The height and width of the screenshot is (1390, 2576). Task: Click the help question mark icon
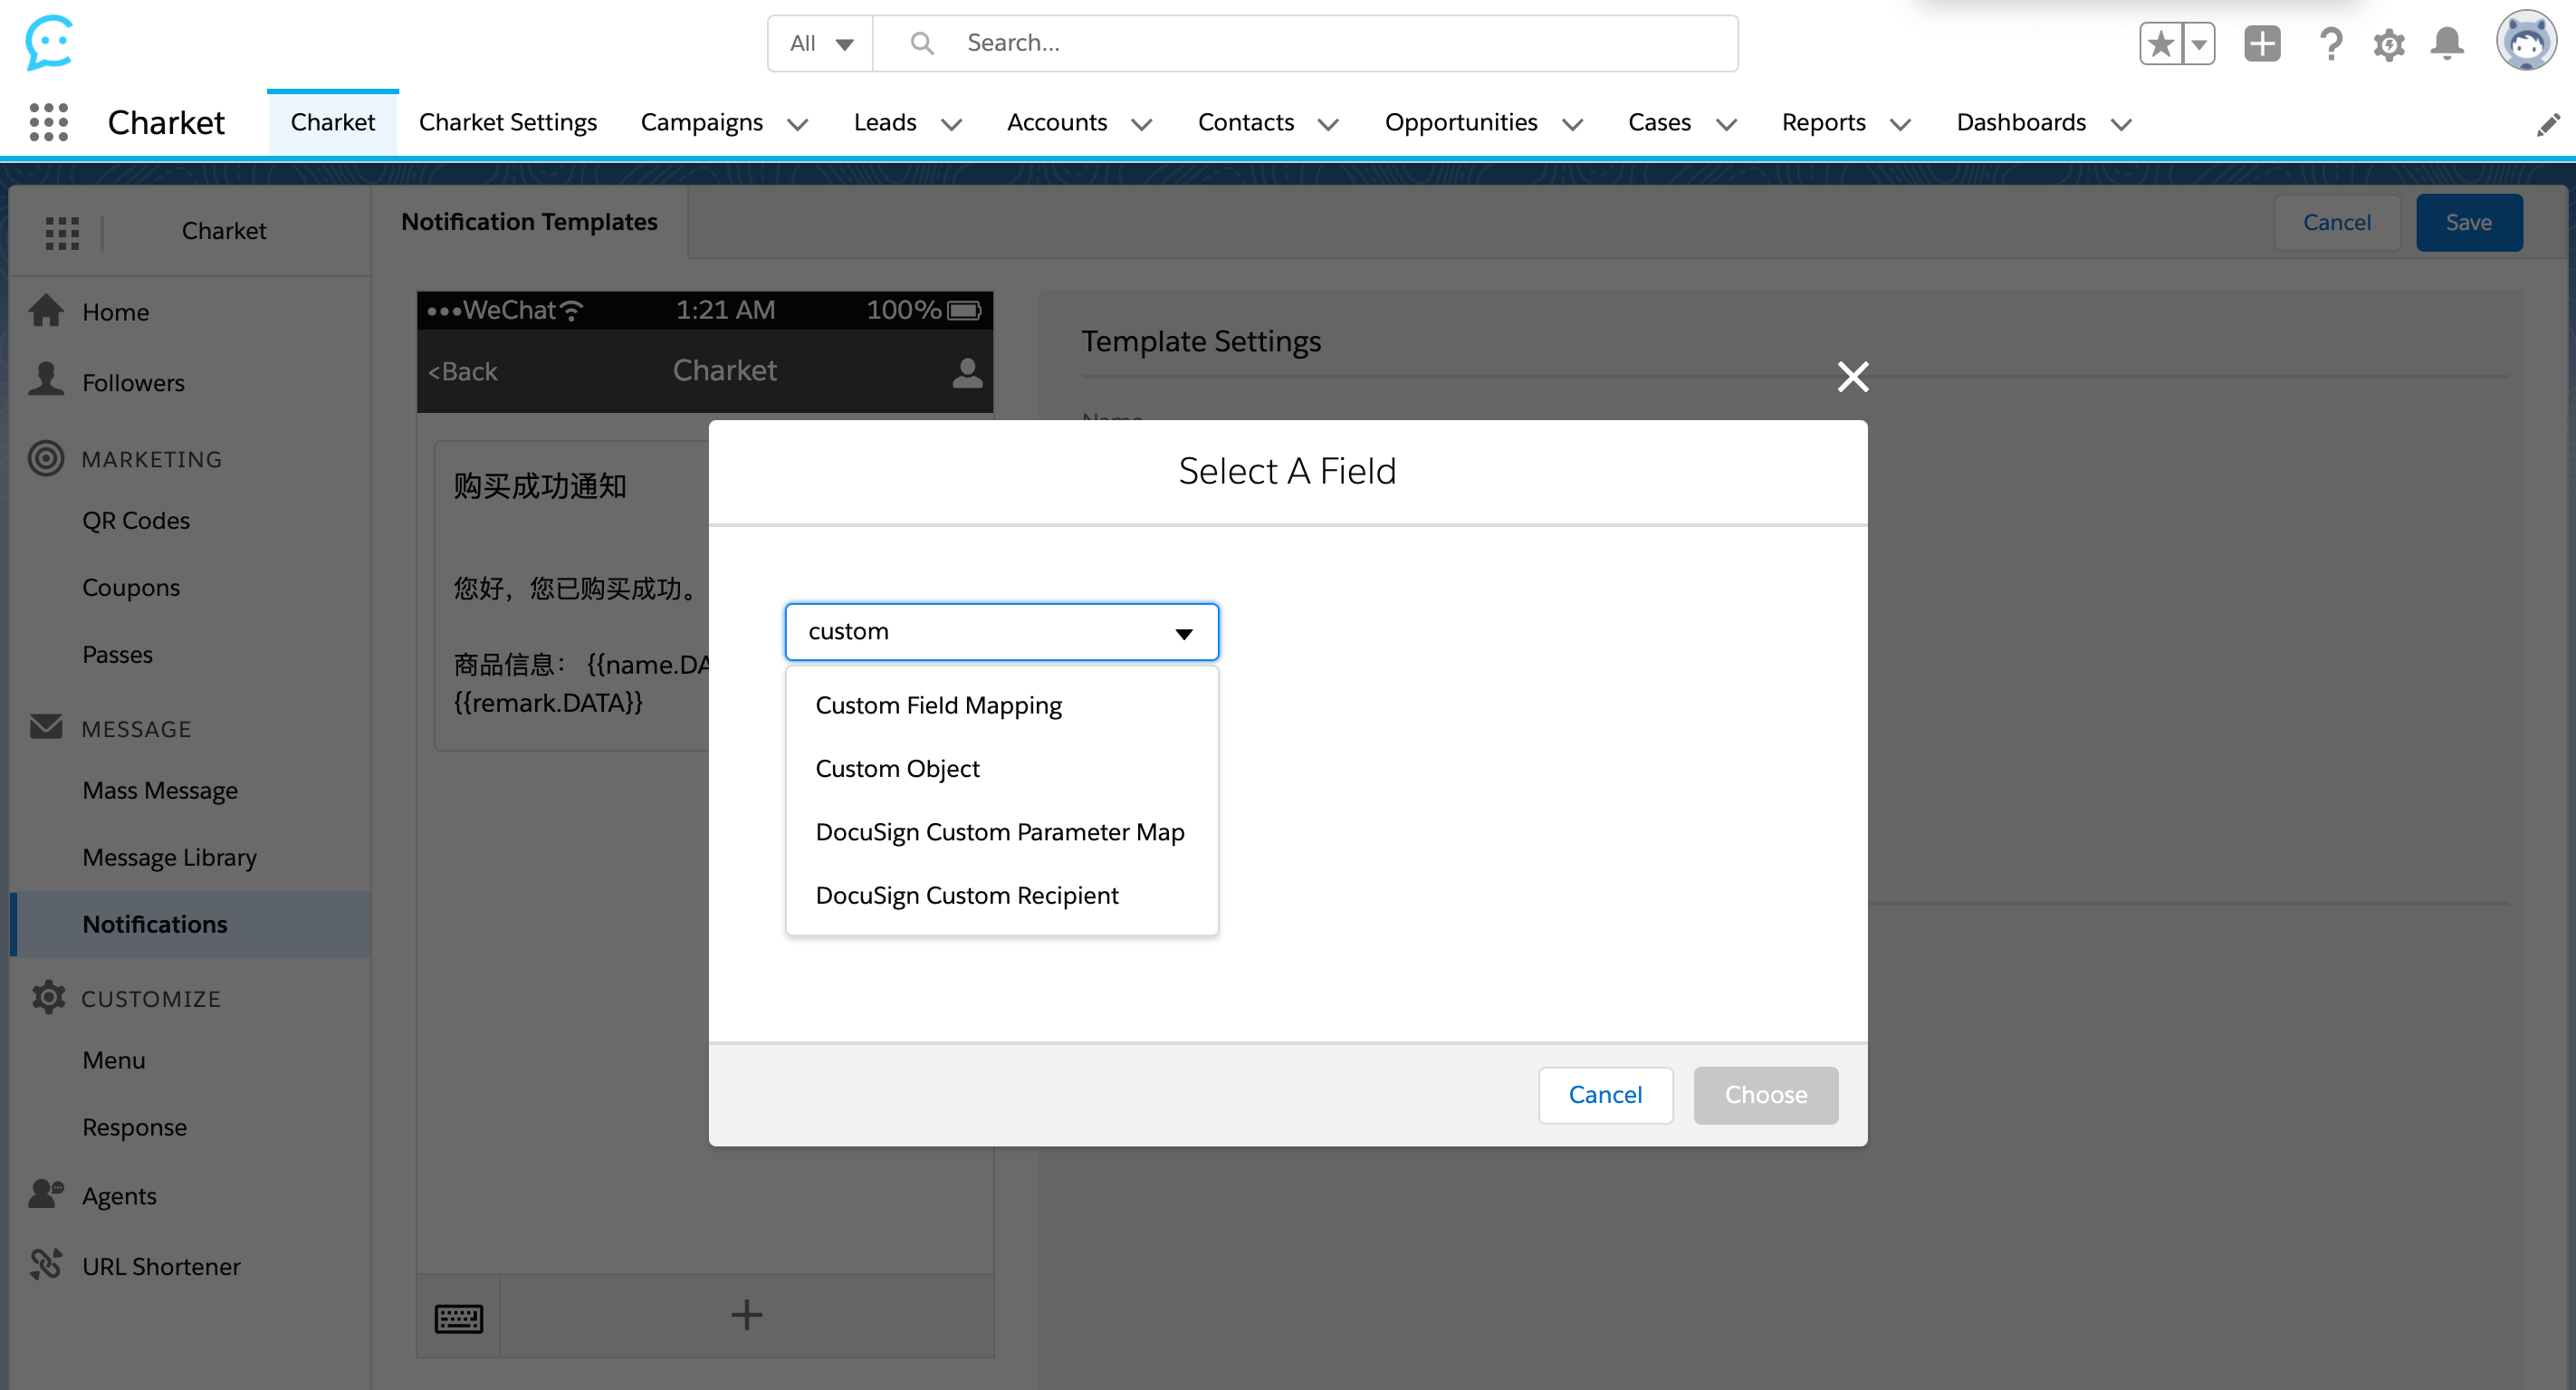point(2330,44)
